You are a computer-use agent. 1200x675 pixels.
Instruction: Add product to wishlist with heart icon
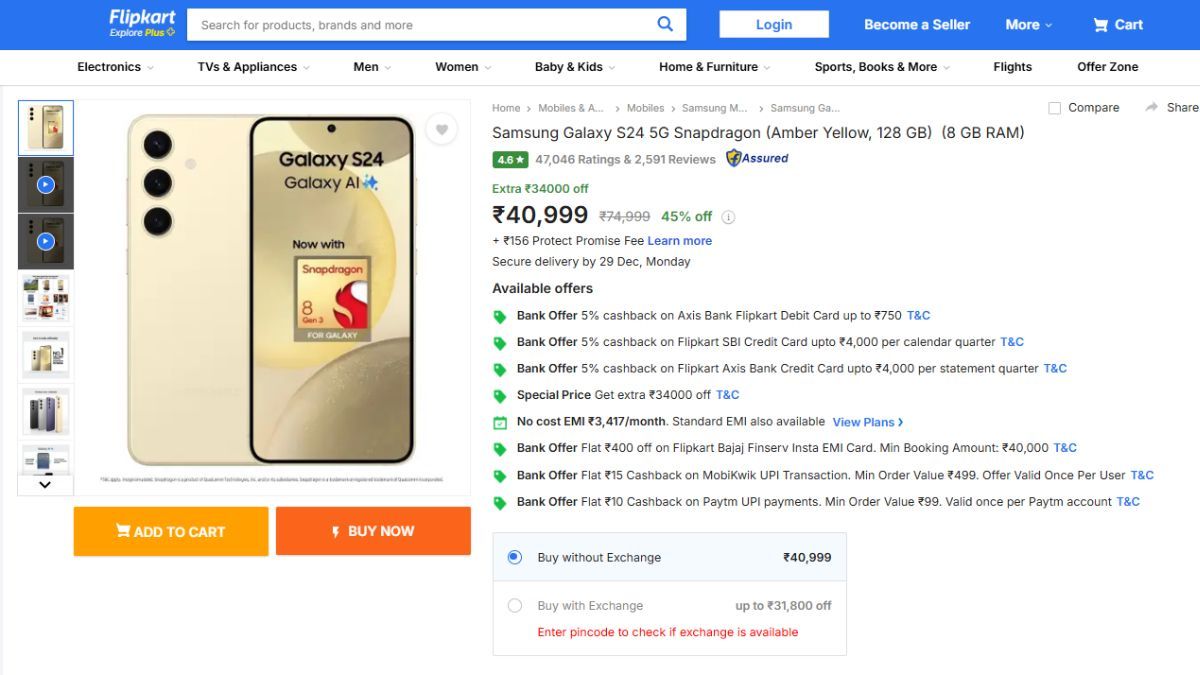point(441,129)
